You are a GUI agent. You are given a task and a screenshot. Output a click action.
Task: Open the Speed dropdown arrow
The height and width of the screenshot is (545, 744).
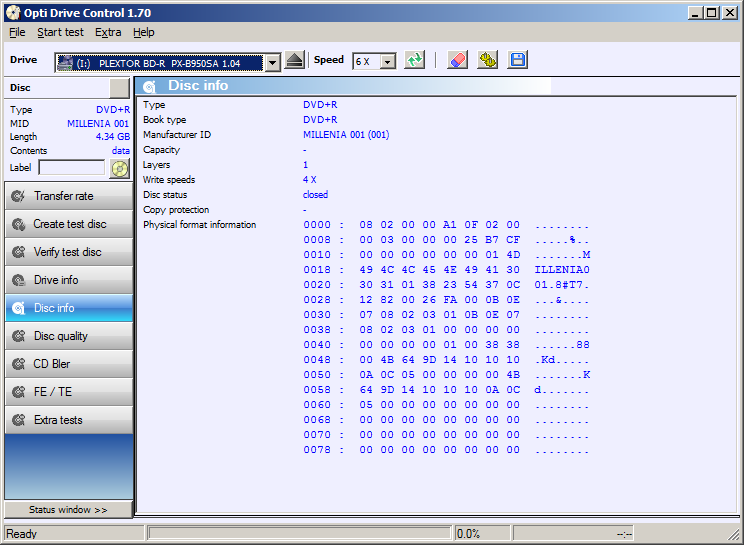tap(388, 62)
